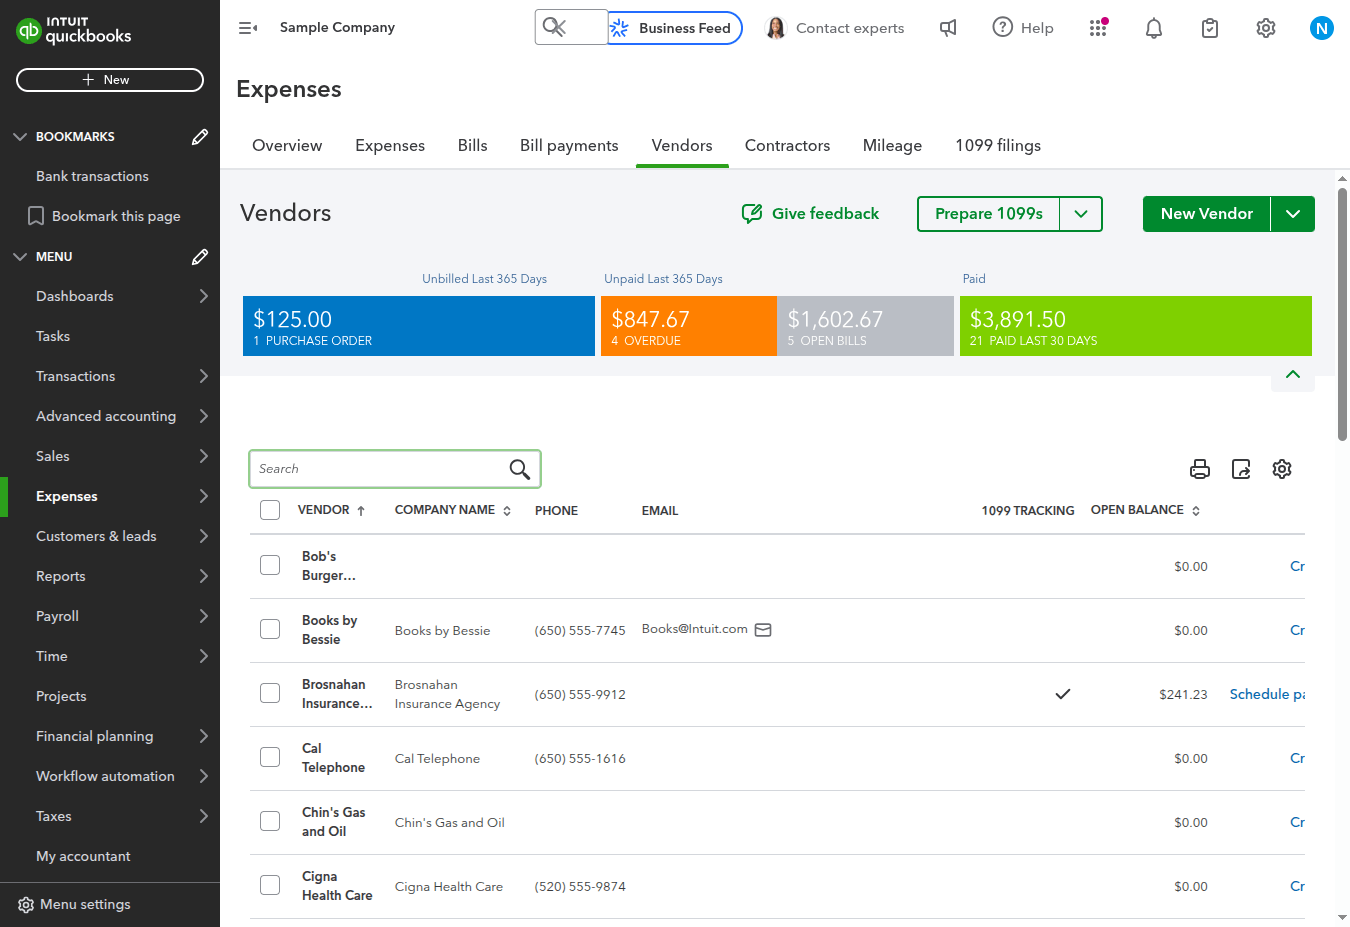Sort by Company Name column
Viewport: 1350px width, 927px height.
coord(507,511)
